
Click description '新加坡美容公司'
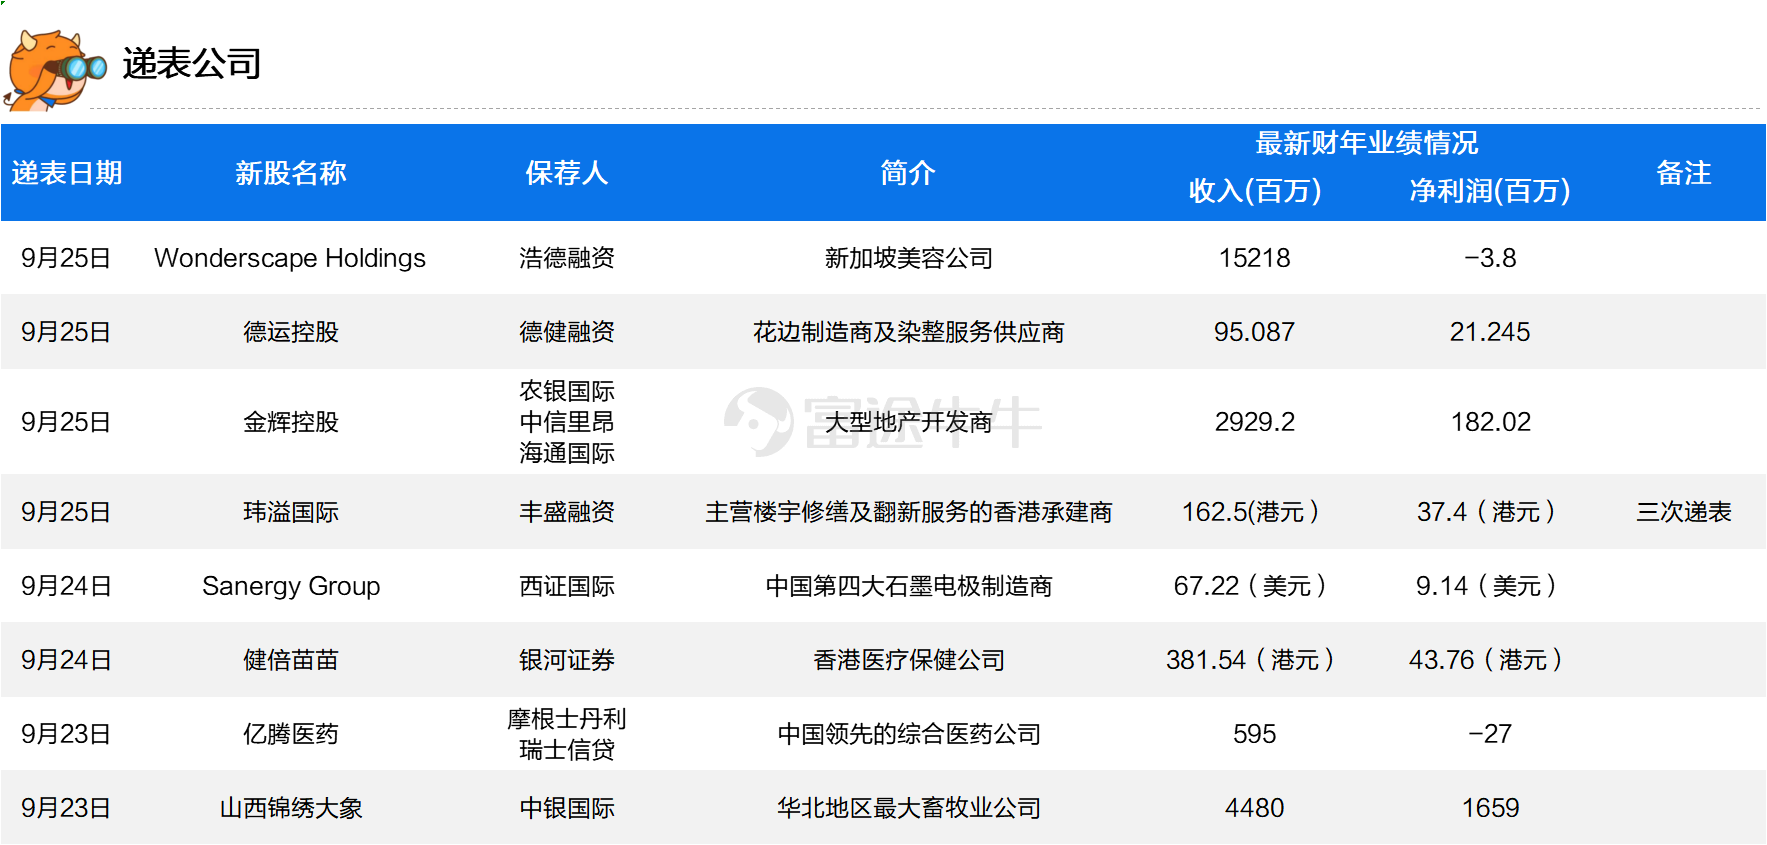[908, 258]
